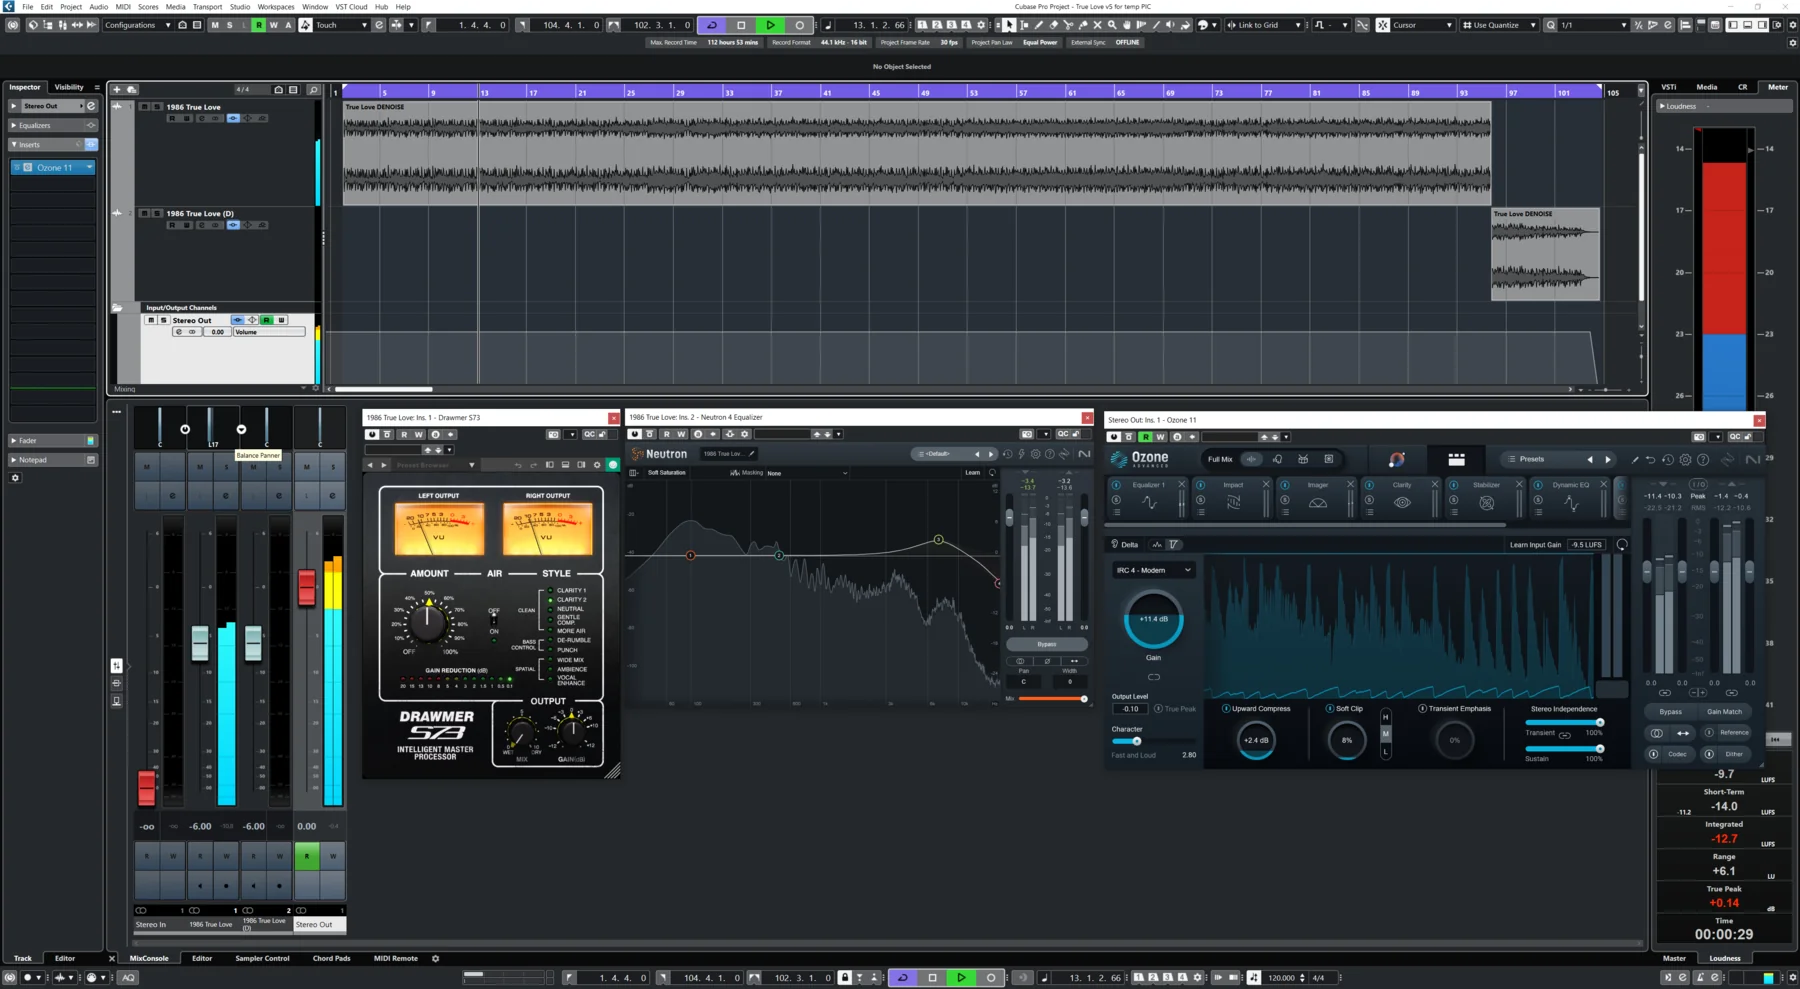
Task: Remove the Equalizer 1 module with X
Action: pyautogui.click(x=1181, y=485)
